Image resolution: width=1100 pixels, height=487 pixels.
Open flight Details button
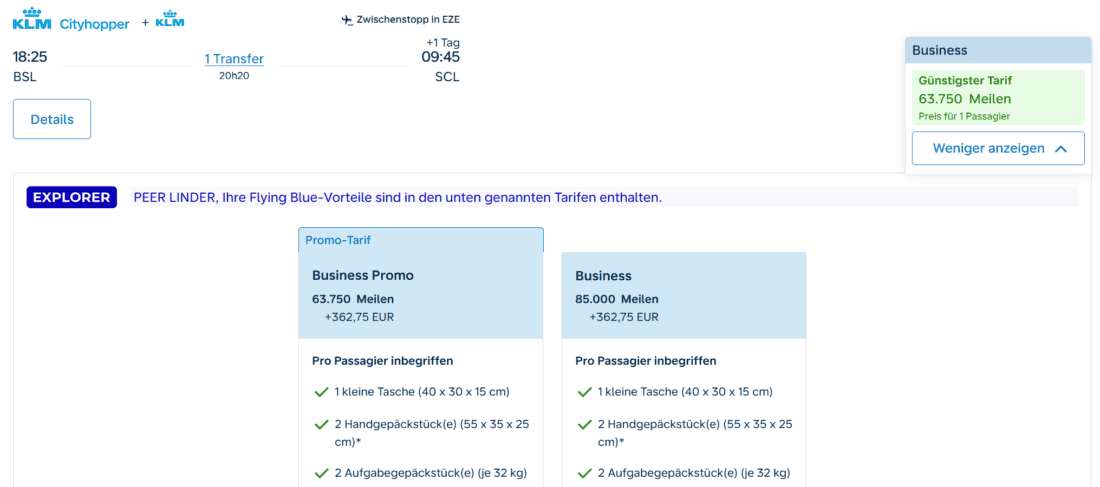click(52, 119)
